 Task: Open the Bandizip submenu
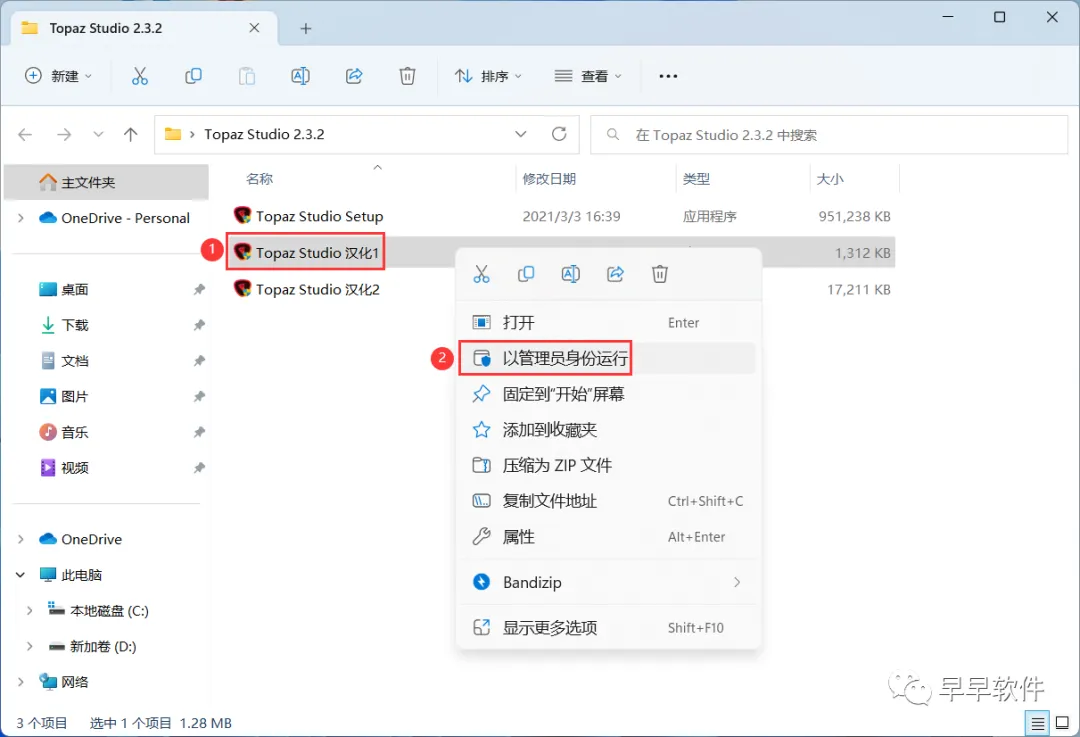608,583
